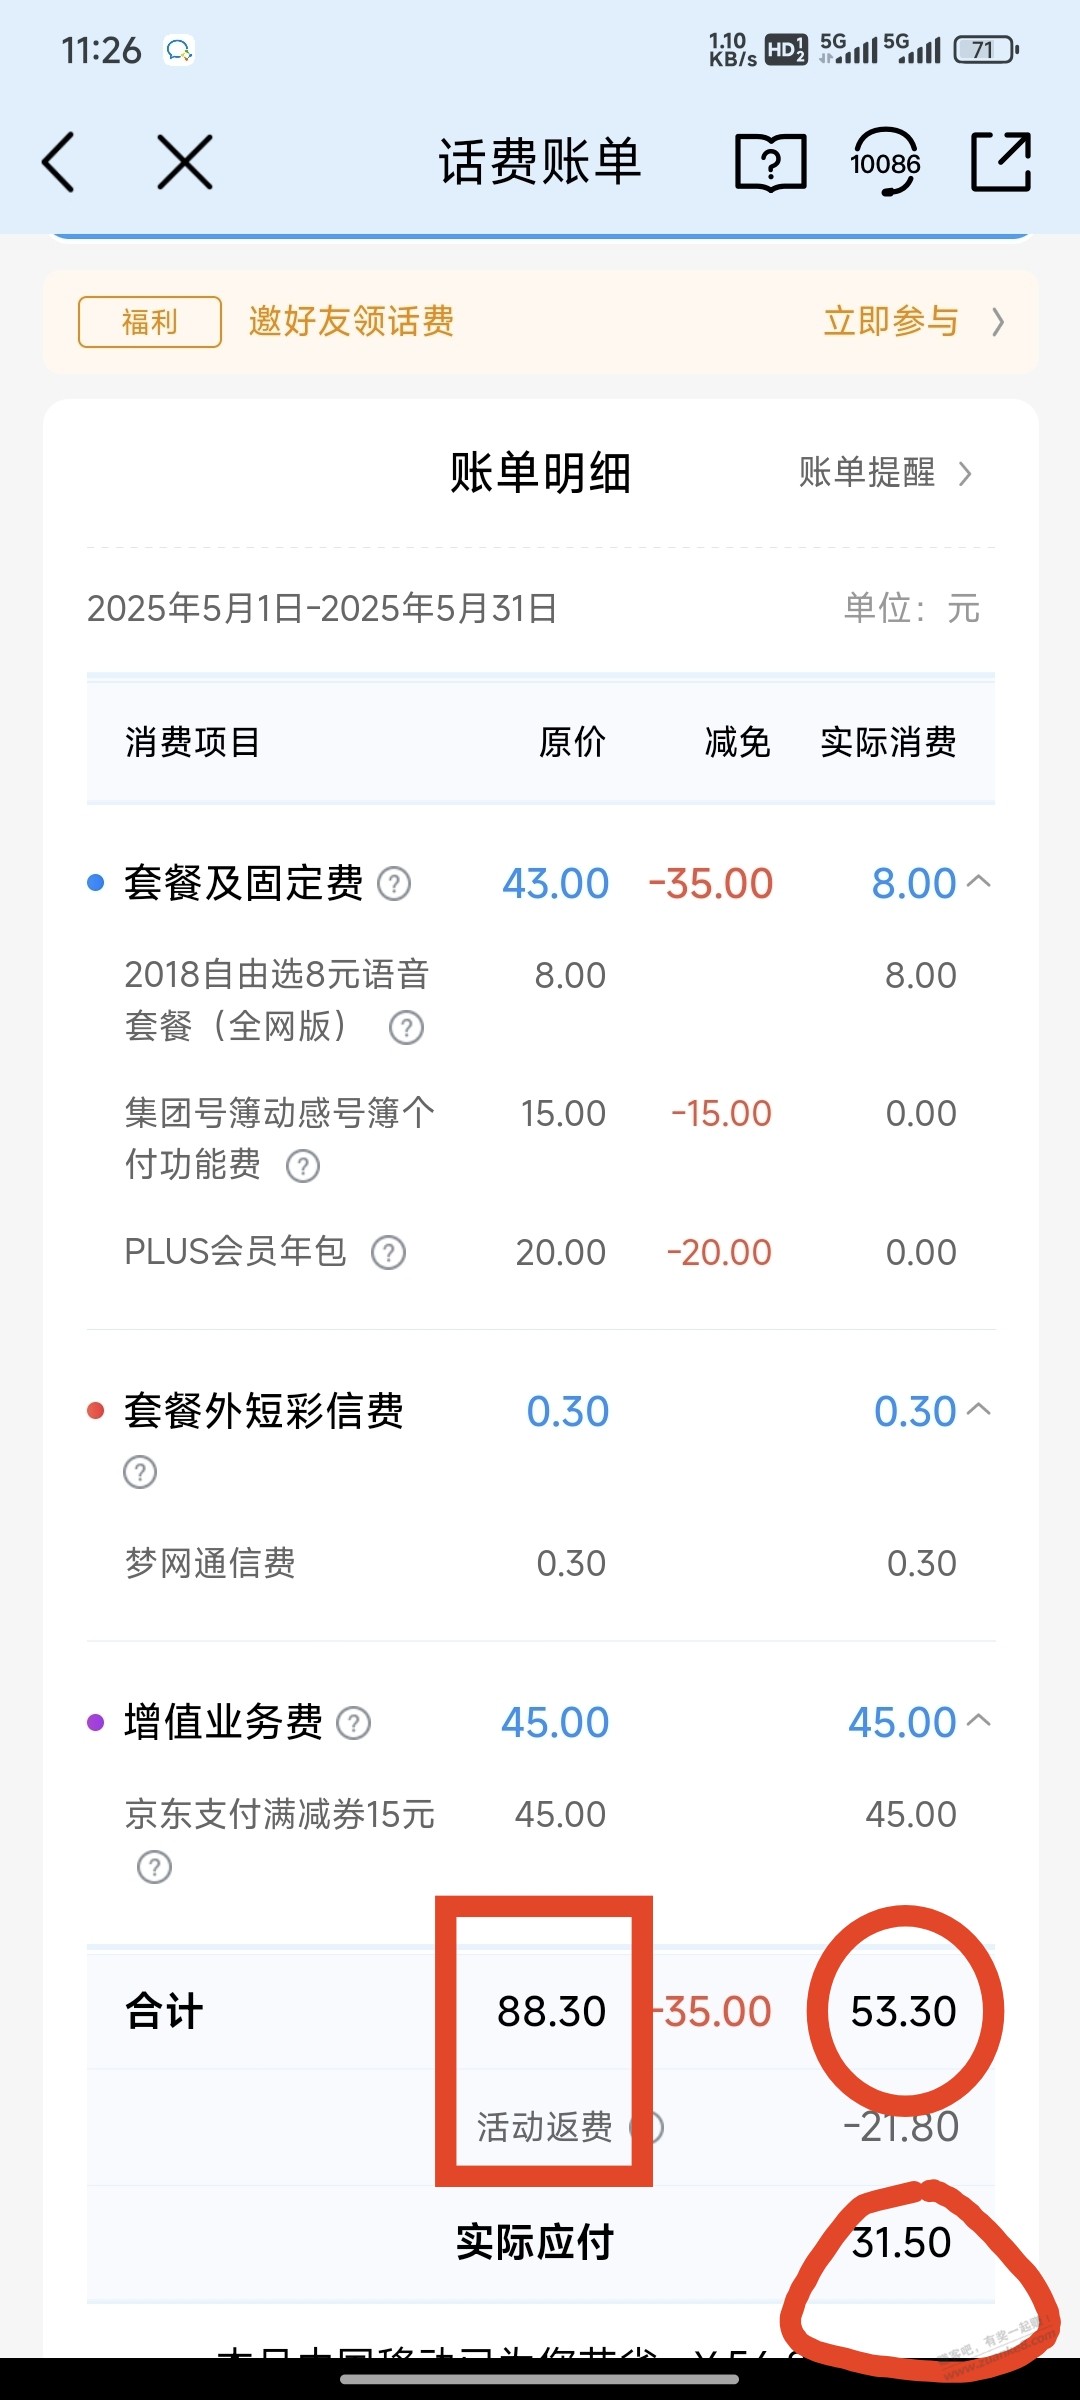Tap the 福利 tag
Screen dimensions: 1080x2400
(x=150, y=322)
